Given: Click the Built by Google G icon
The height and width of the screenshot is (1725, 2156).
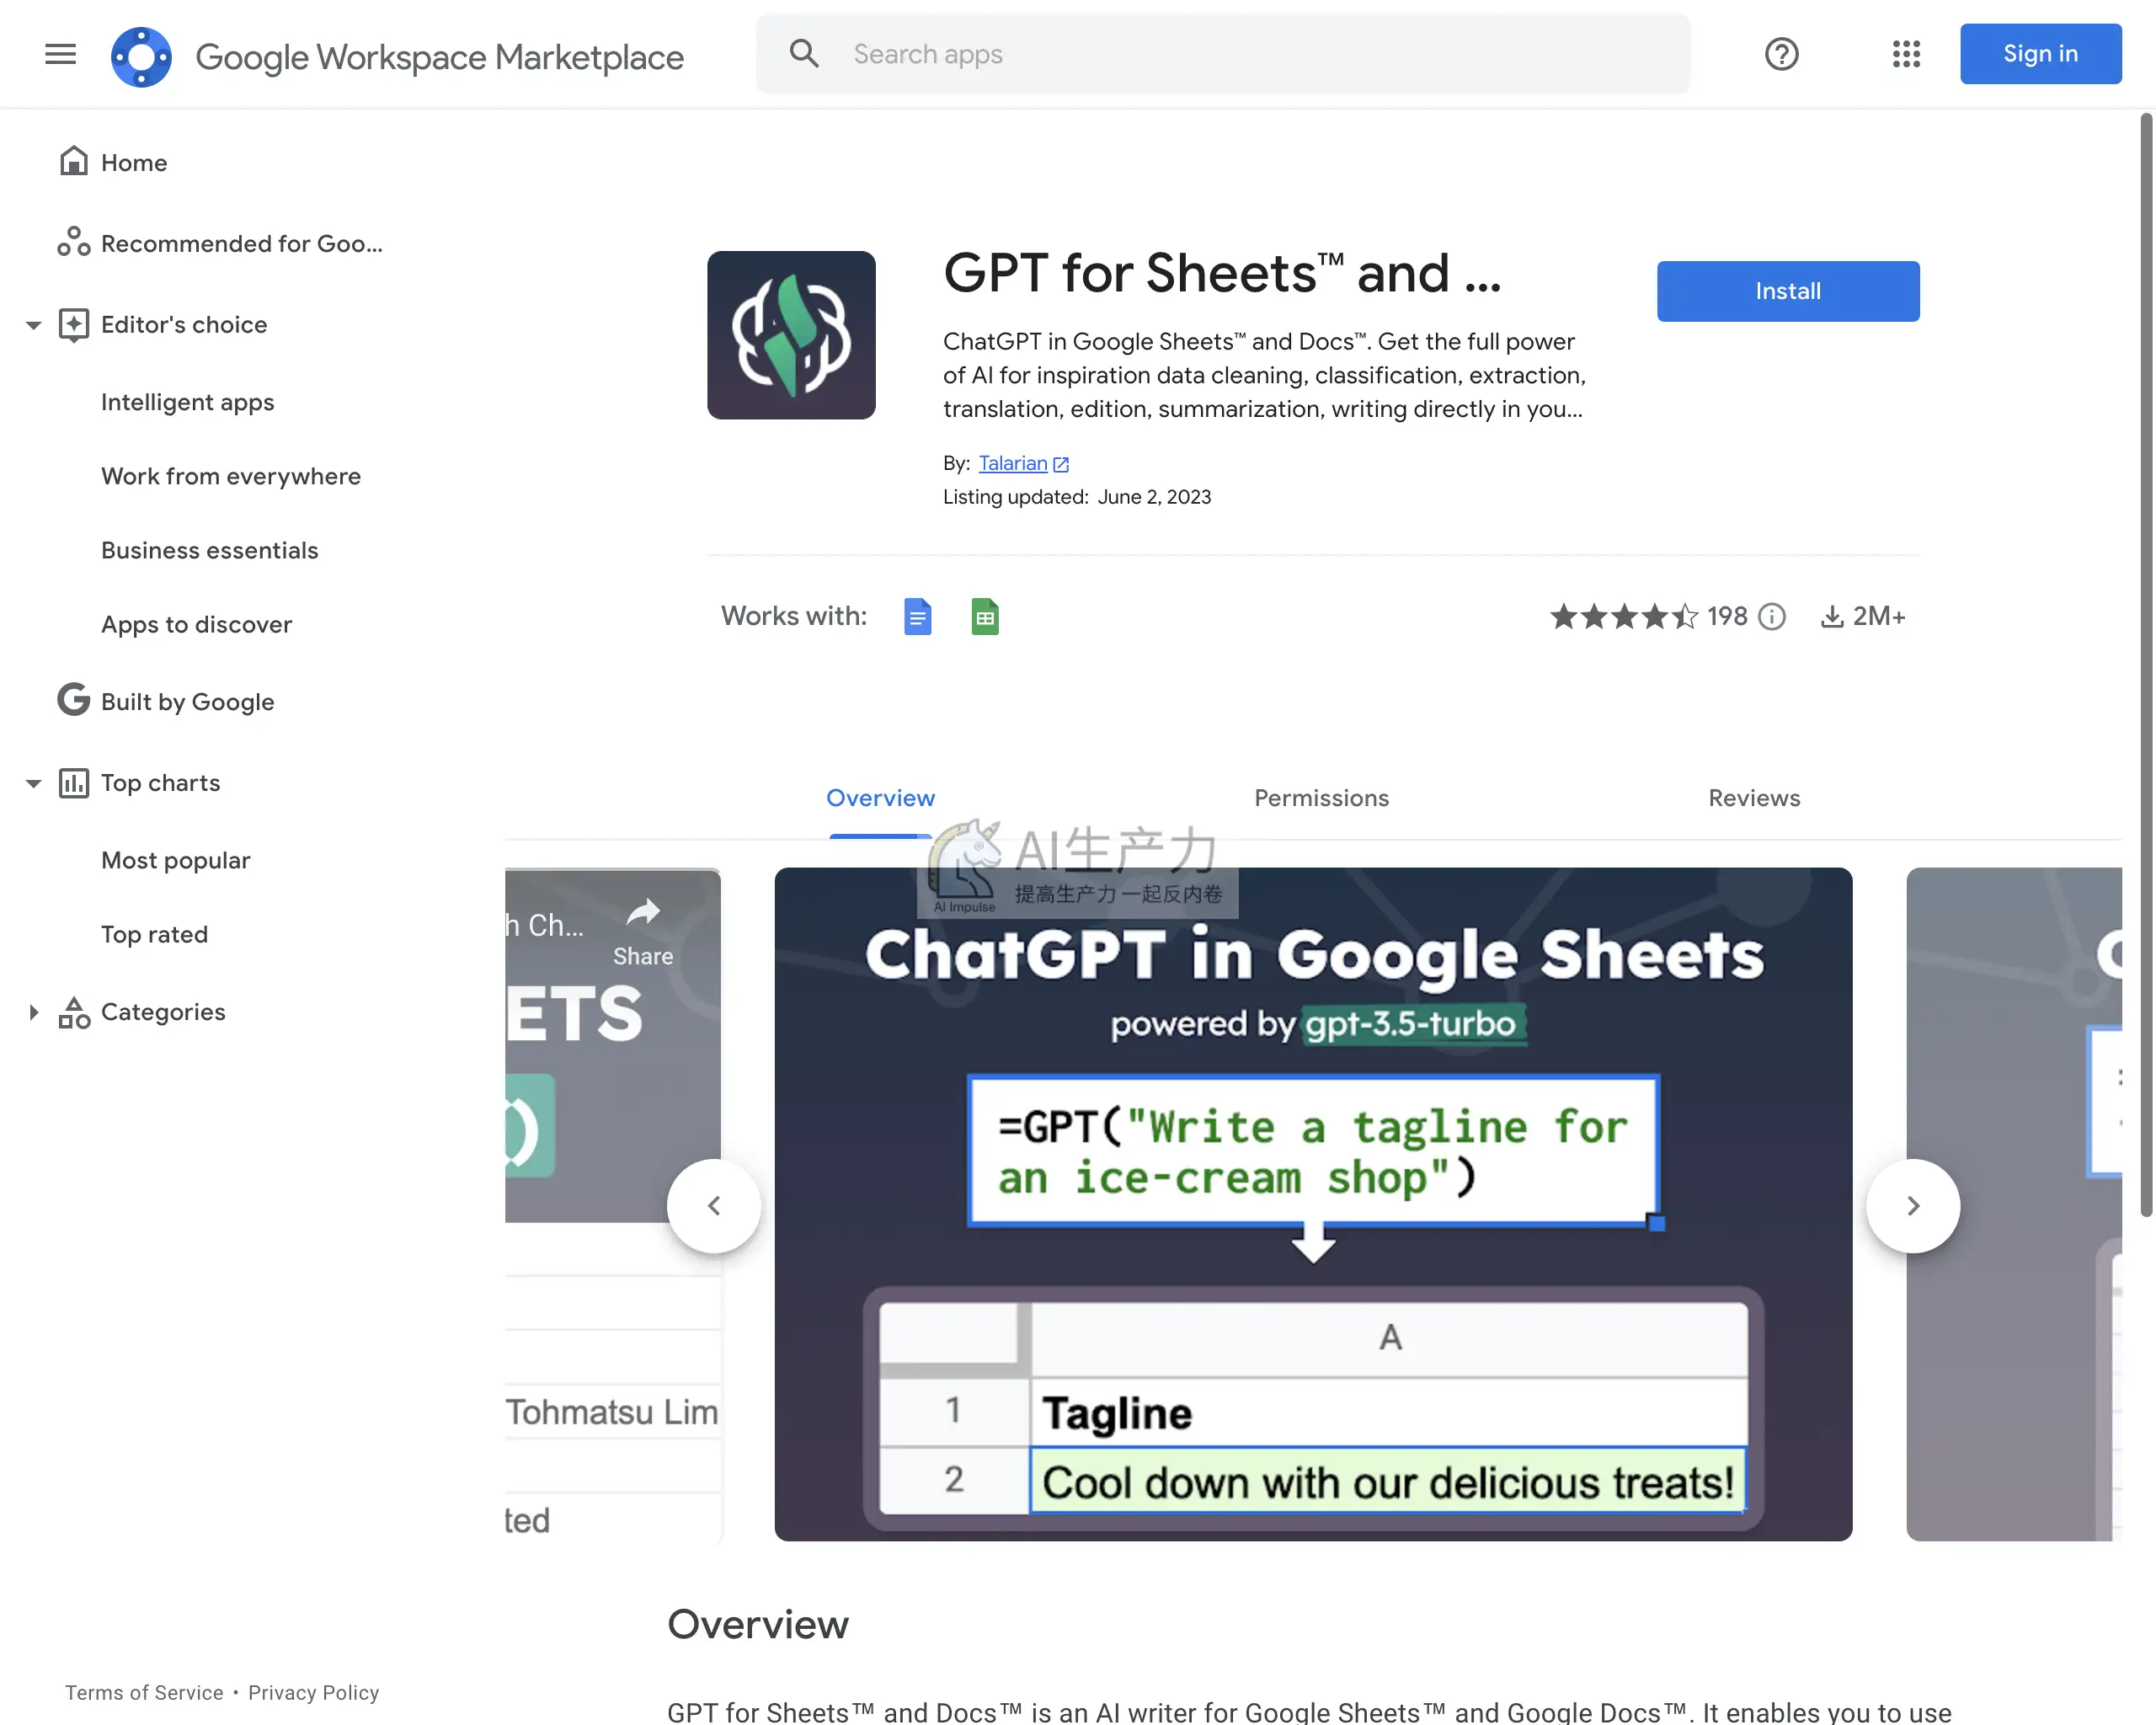Looking at the screenshot, I should coord(73,700).
